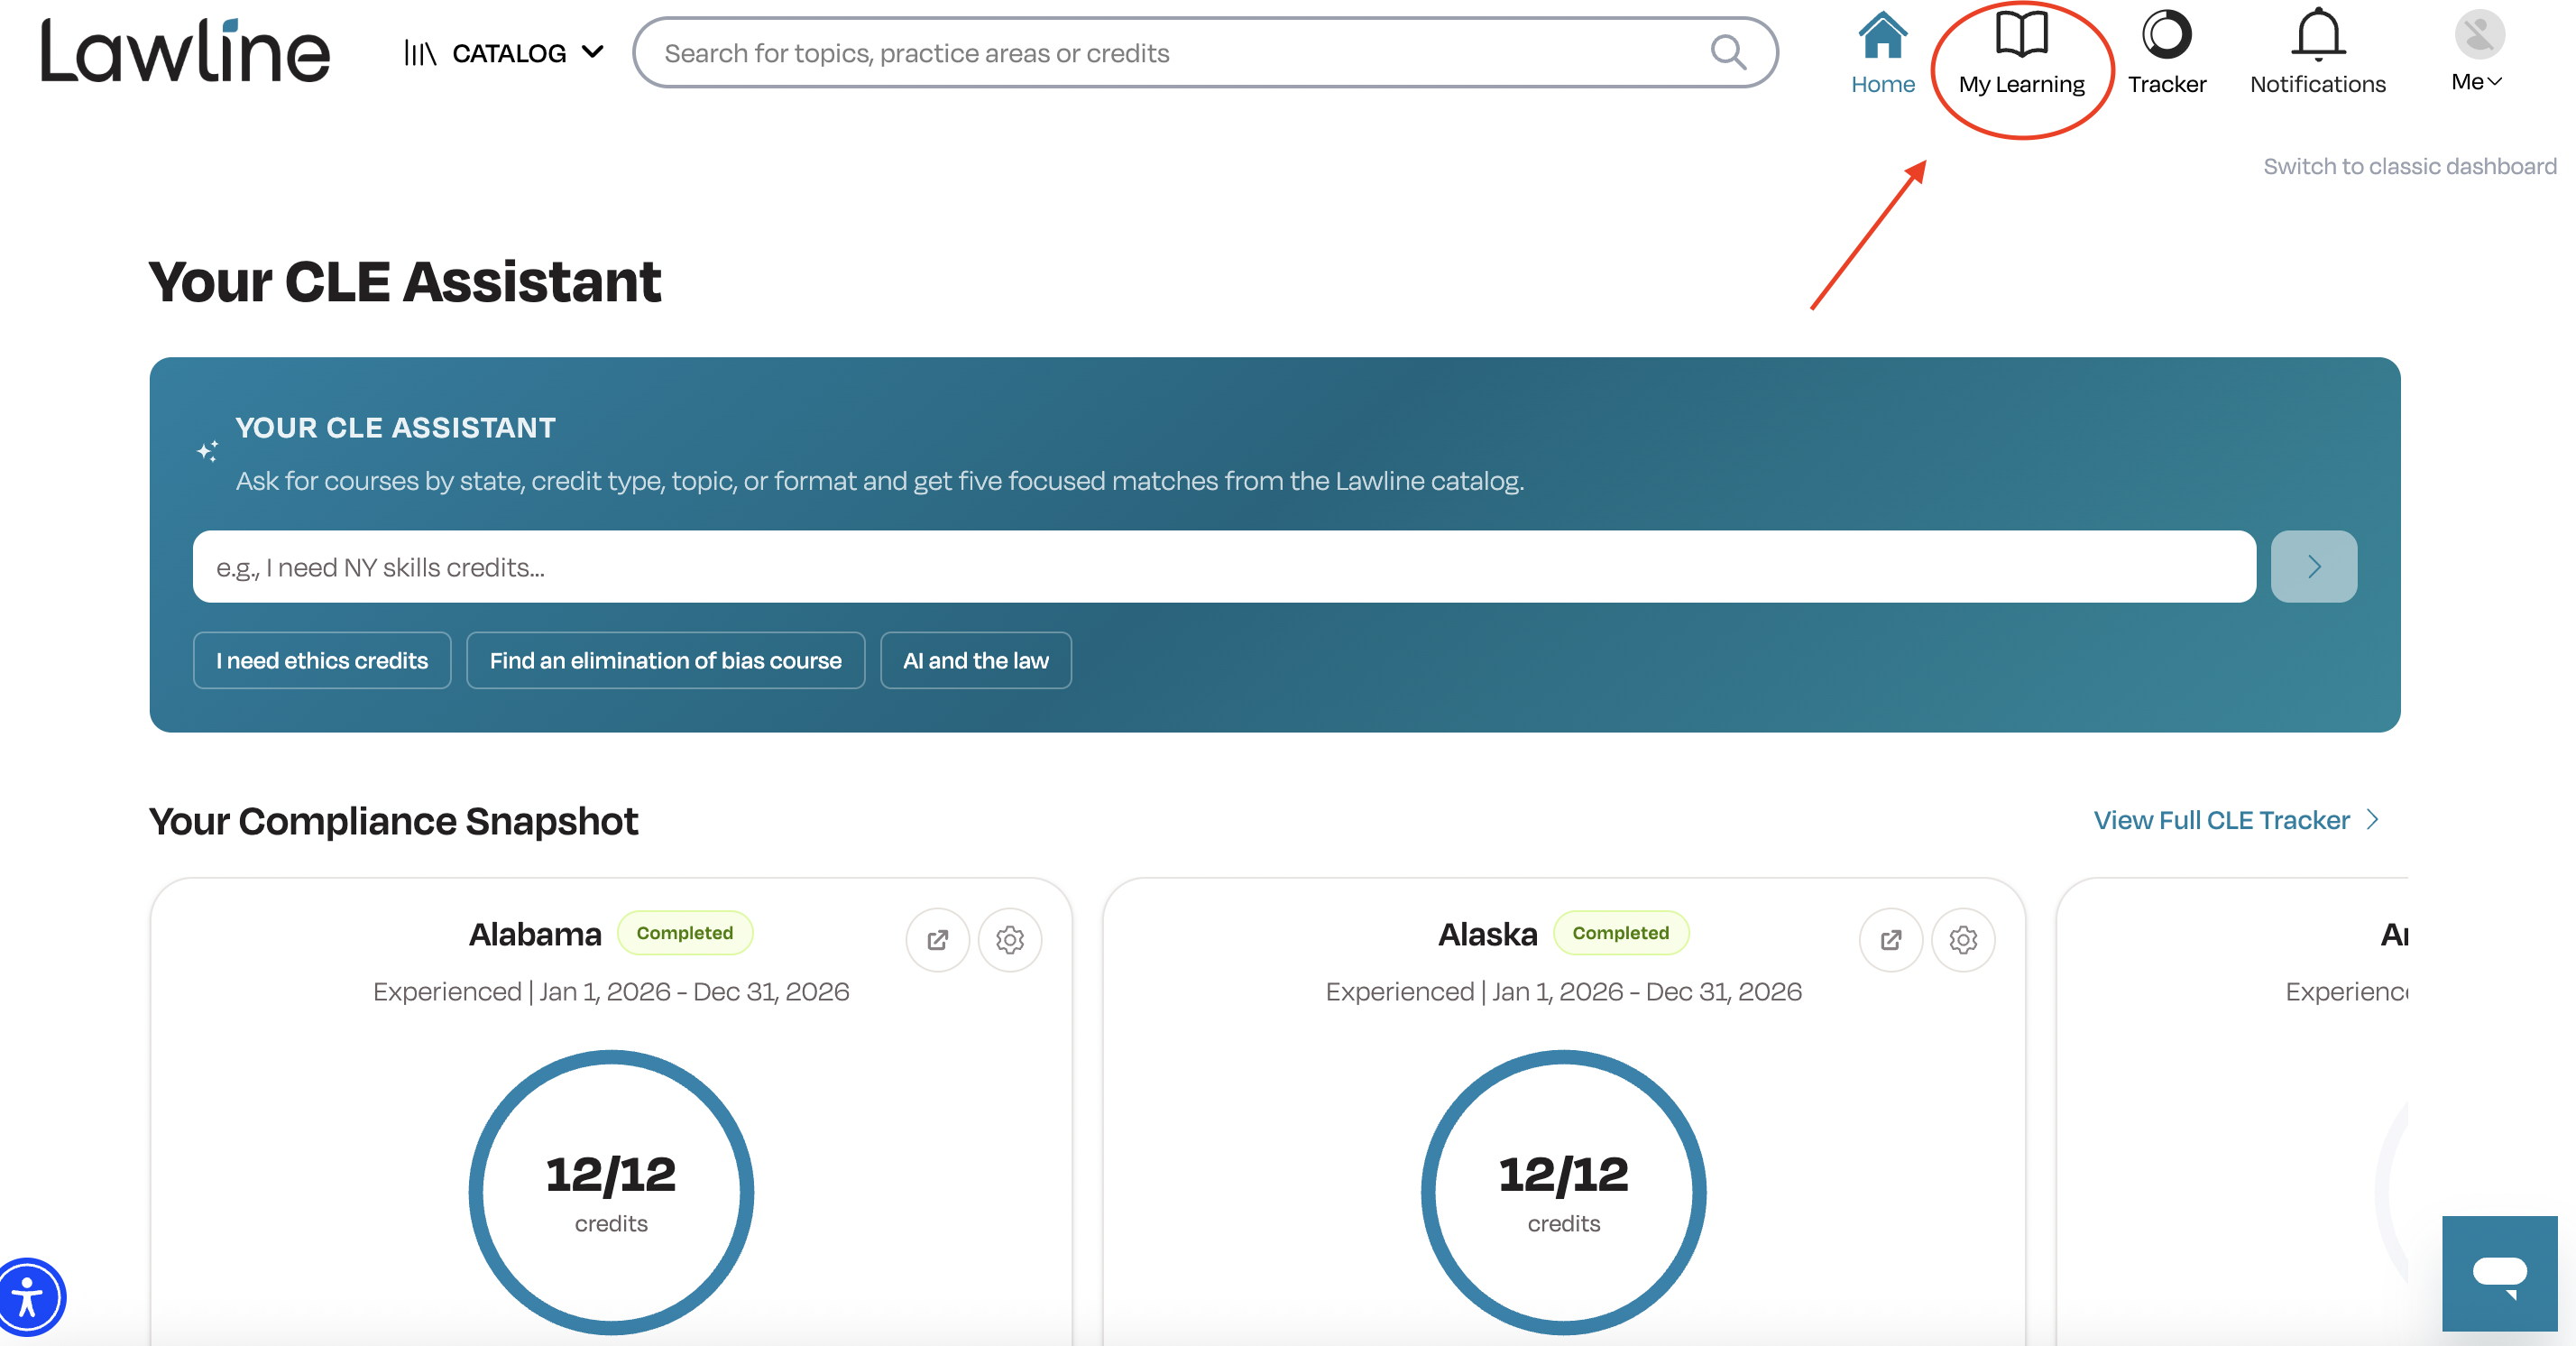The height and width of the screenshot is (1346, 2576).
Task: Submit the CLE Assistant query arrow
Action: (2314, 567)
